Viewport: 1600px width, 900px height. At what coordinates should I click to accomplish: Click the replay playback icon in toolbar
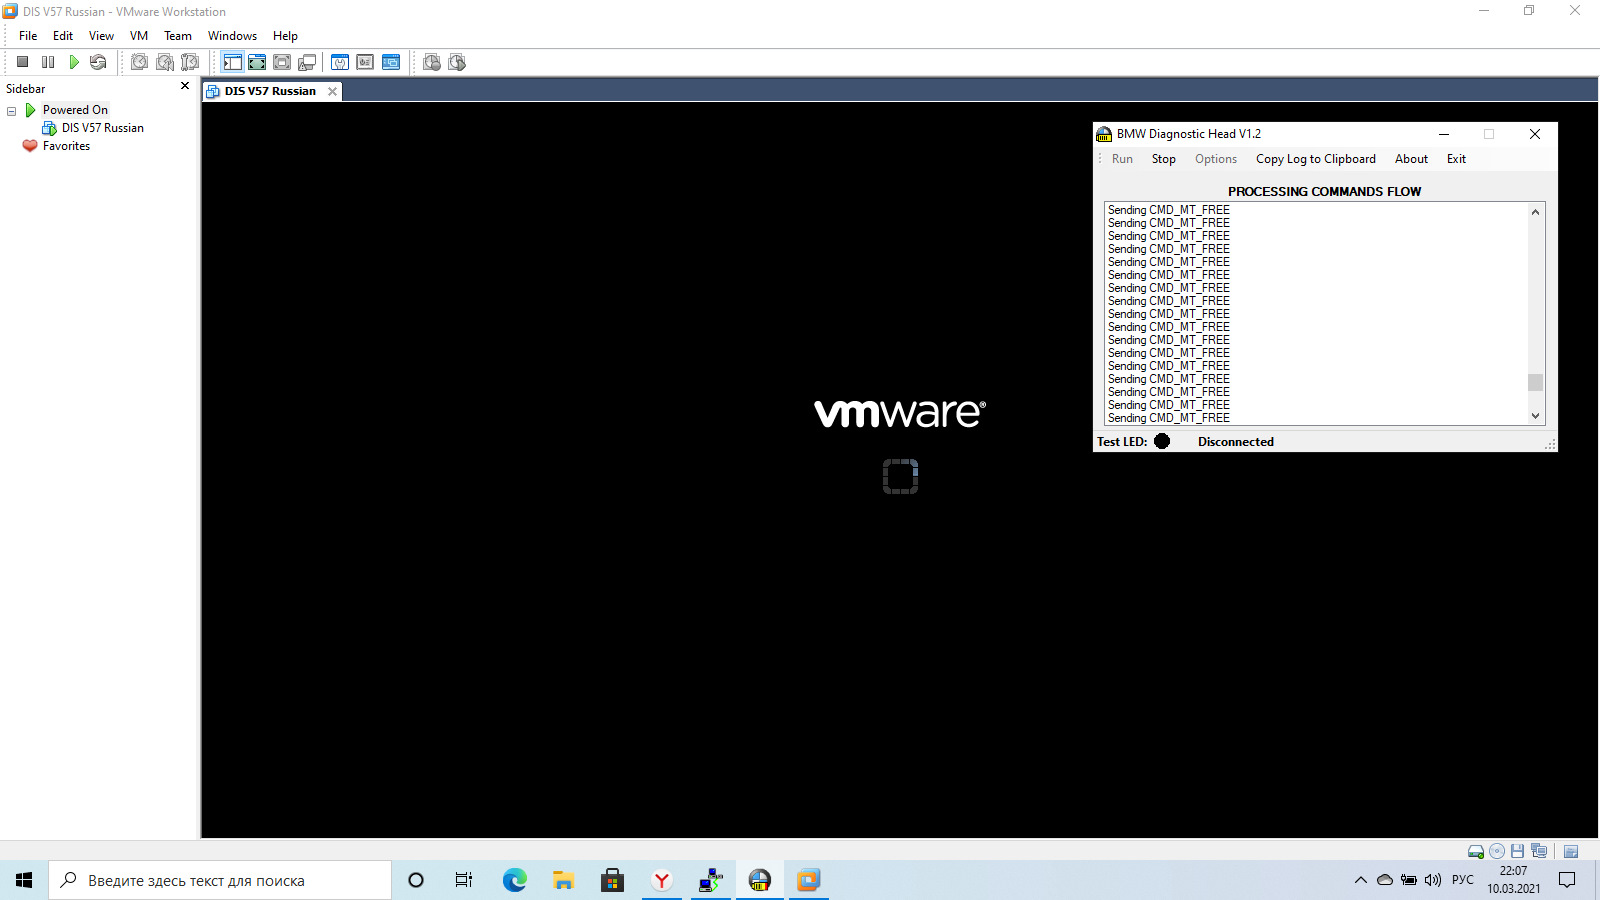(457, 62)
